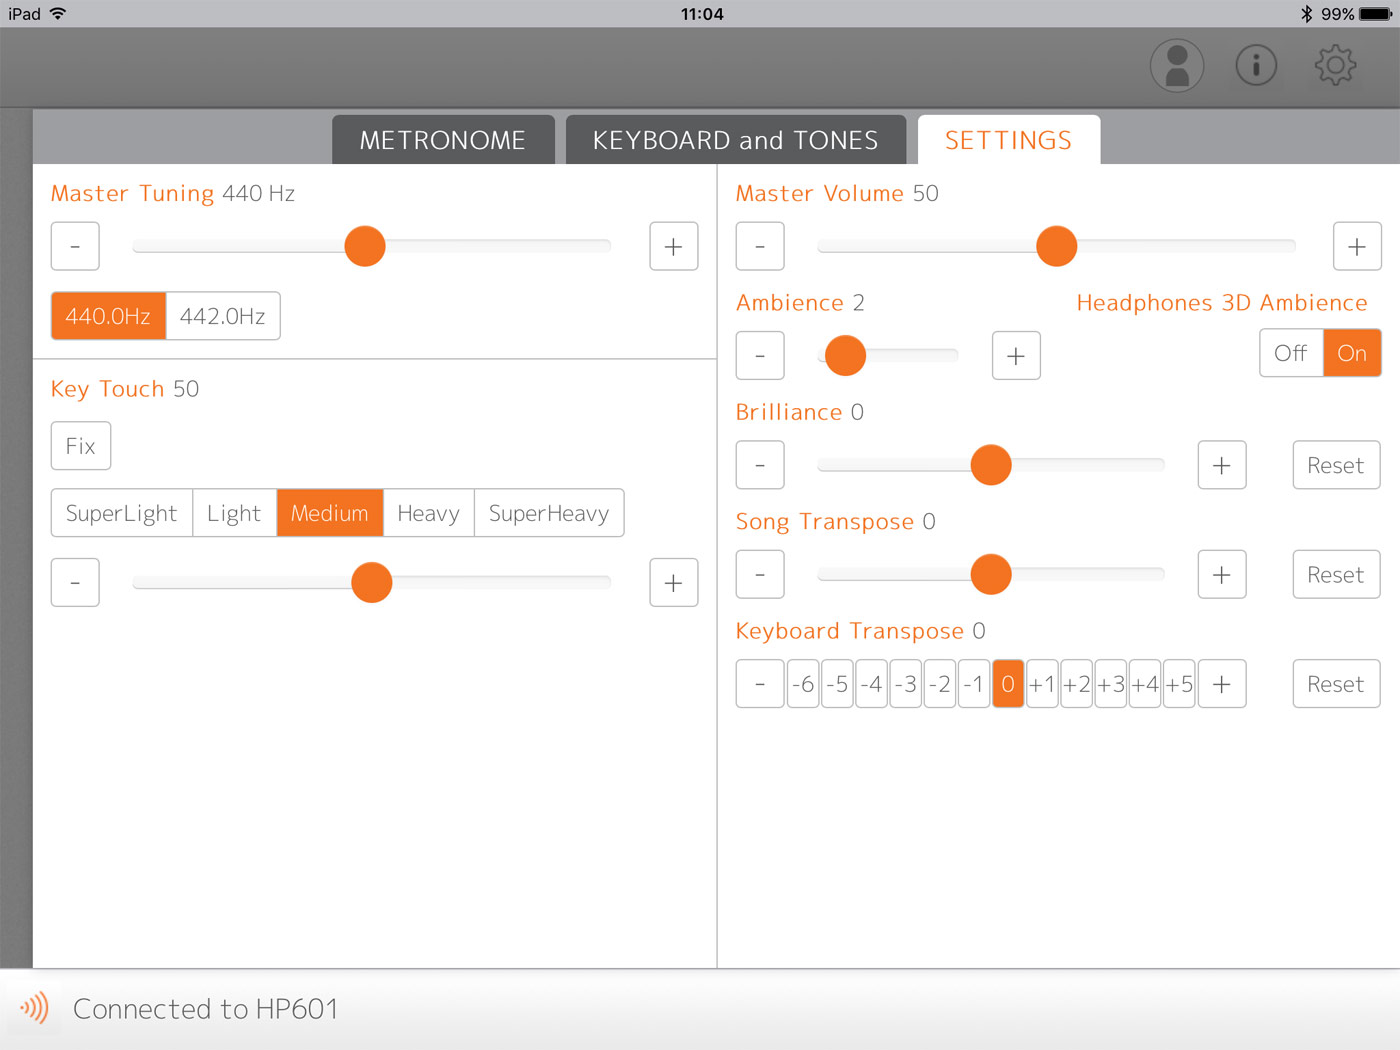Decrease Ambience with minus button
The width and height of the screenshot is (1400, 1050).
pos(760,355)
